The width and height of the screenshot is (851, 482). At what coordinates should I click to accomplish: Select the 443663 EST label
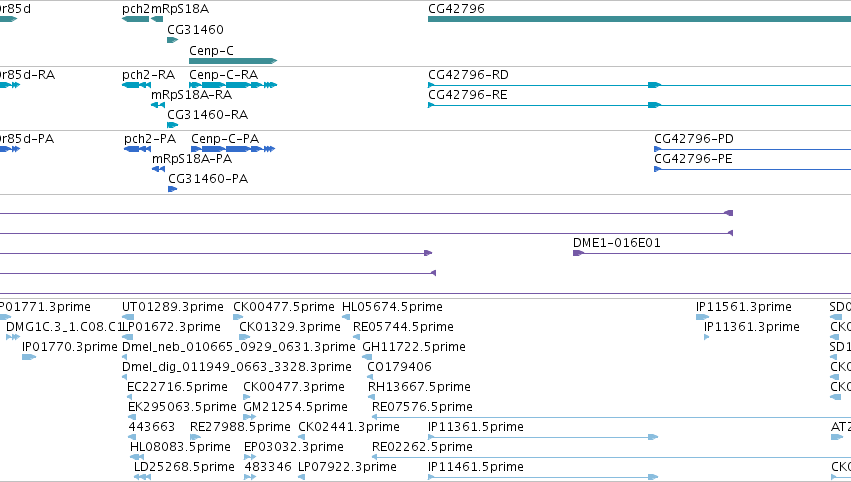pyautogui.click(x=151, y=427)
